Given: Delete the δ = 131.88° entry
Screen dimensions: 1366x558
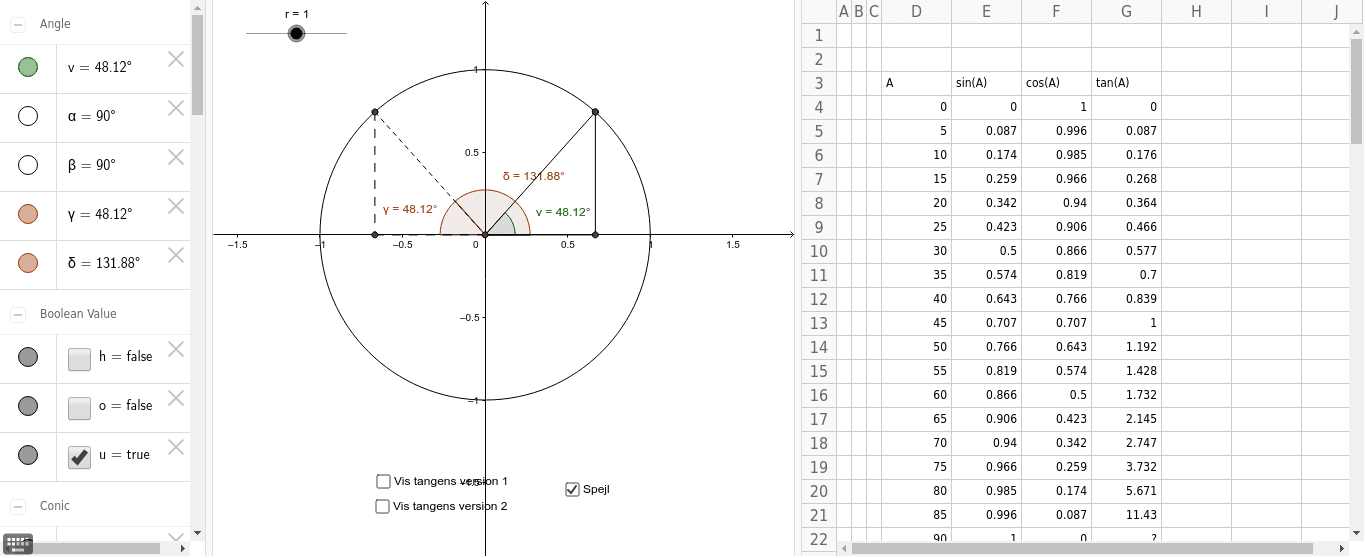Looking at the screenshot, I should pos(176,255).
